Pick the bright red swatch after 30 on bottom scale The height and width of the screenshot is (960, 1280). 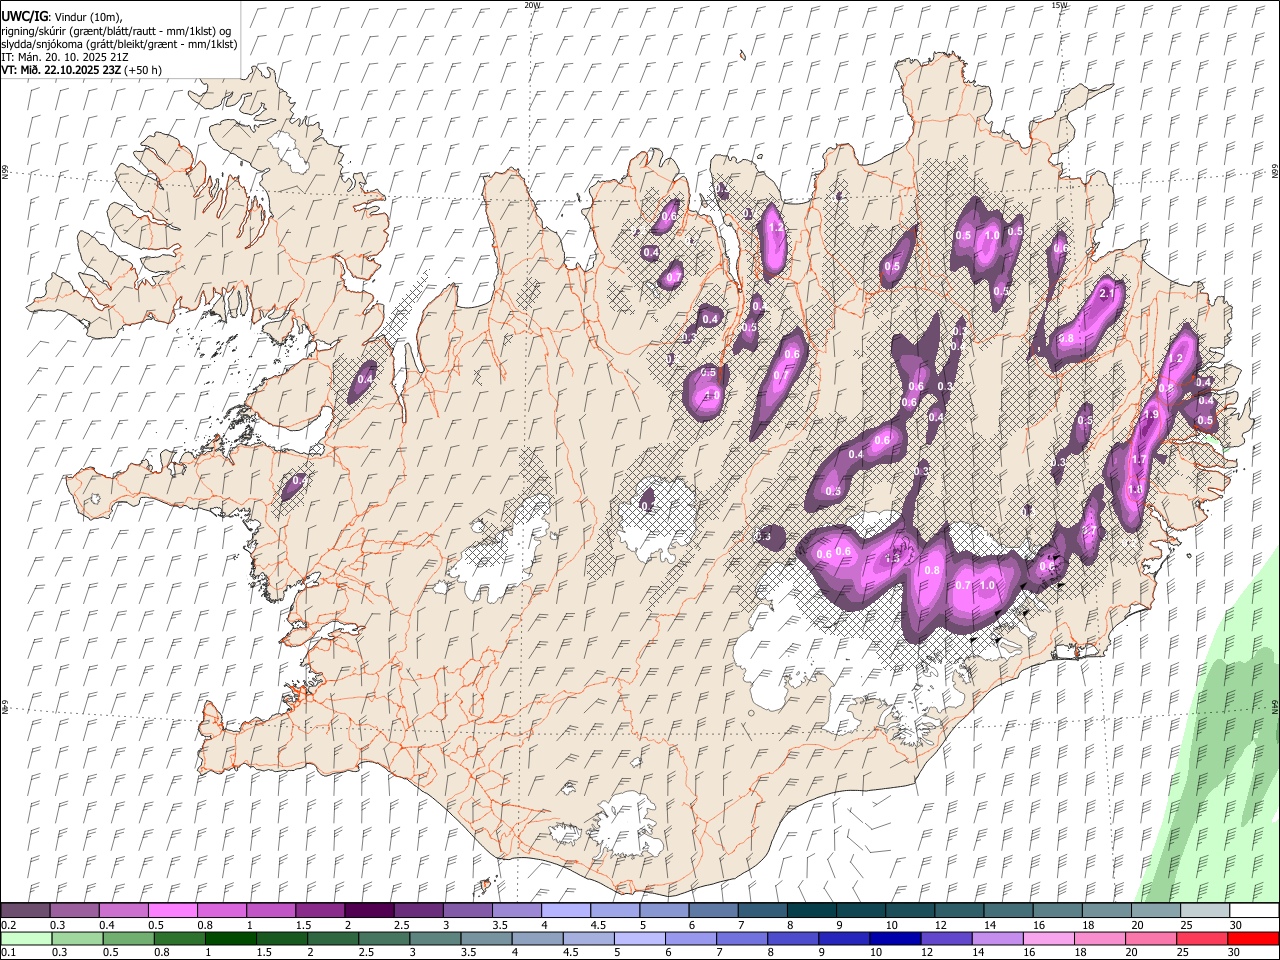coord(1253,938)
